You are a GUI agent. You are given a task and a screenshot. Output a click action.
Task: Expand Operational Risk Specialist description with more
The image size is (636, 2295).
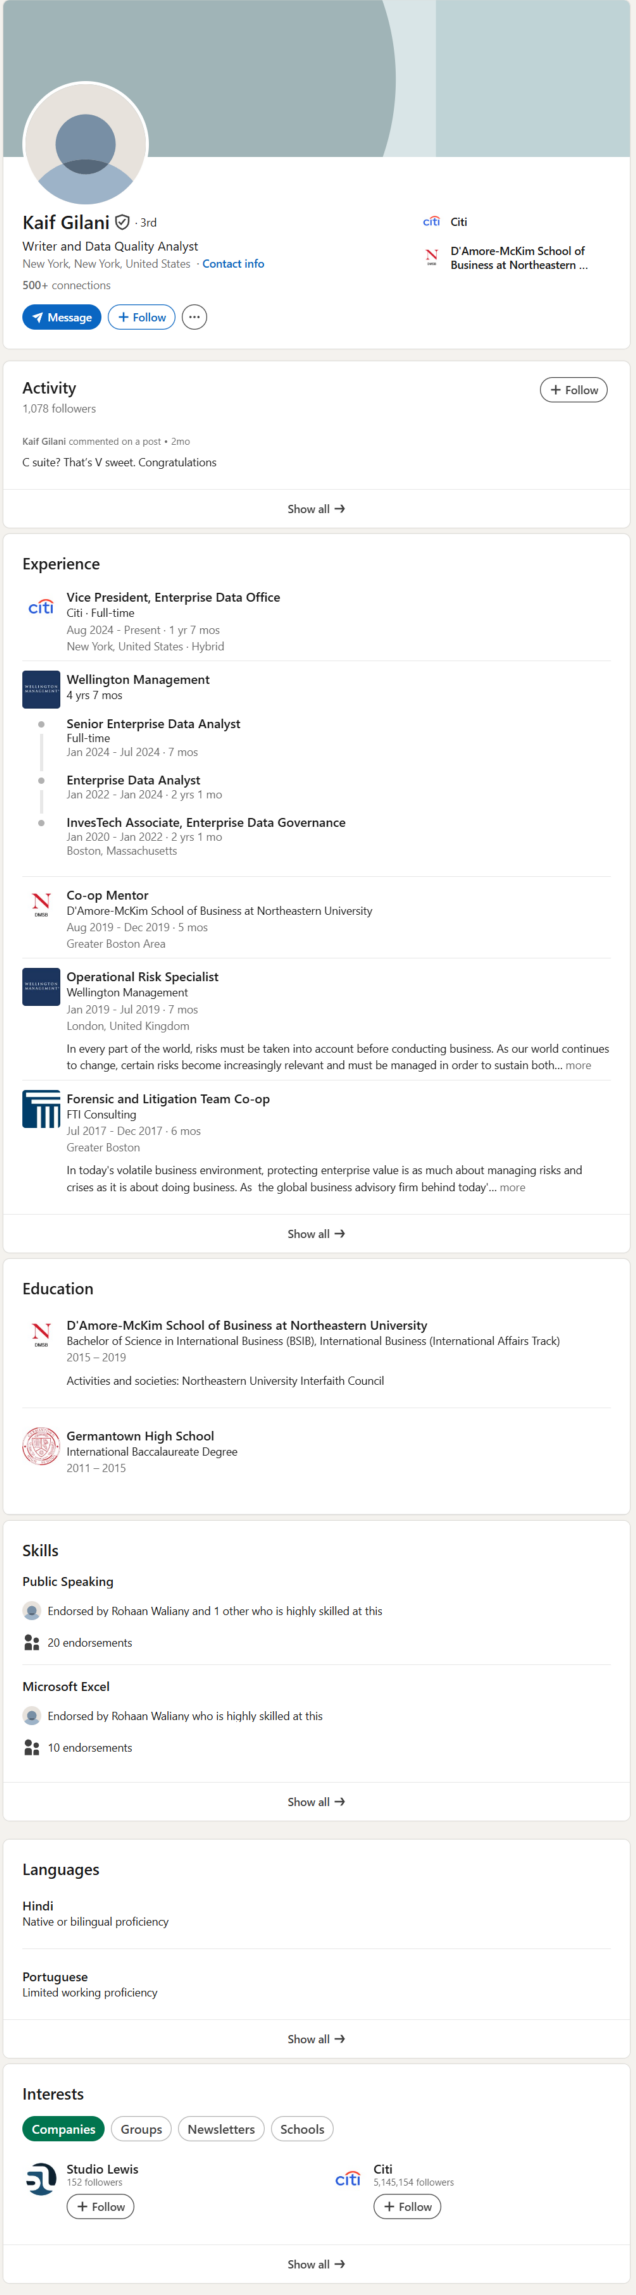pyautogui.click(x=578, y=1065)
